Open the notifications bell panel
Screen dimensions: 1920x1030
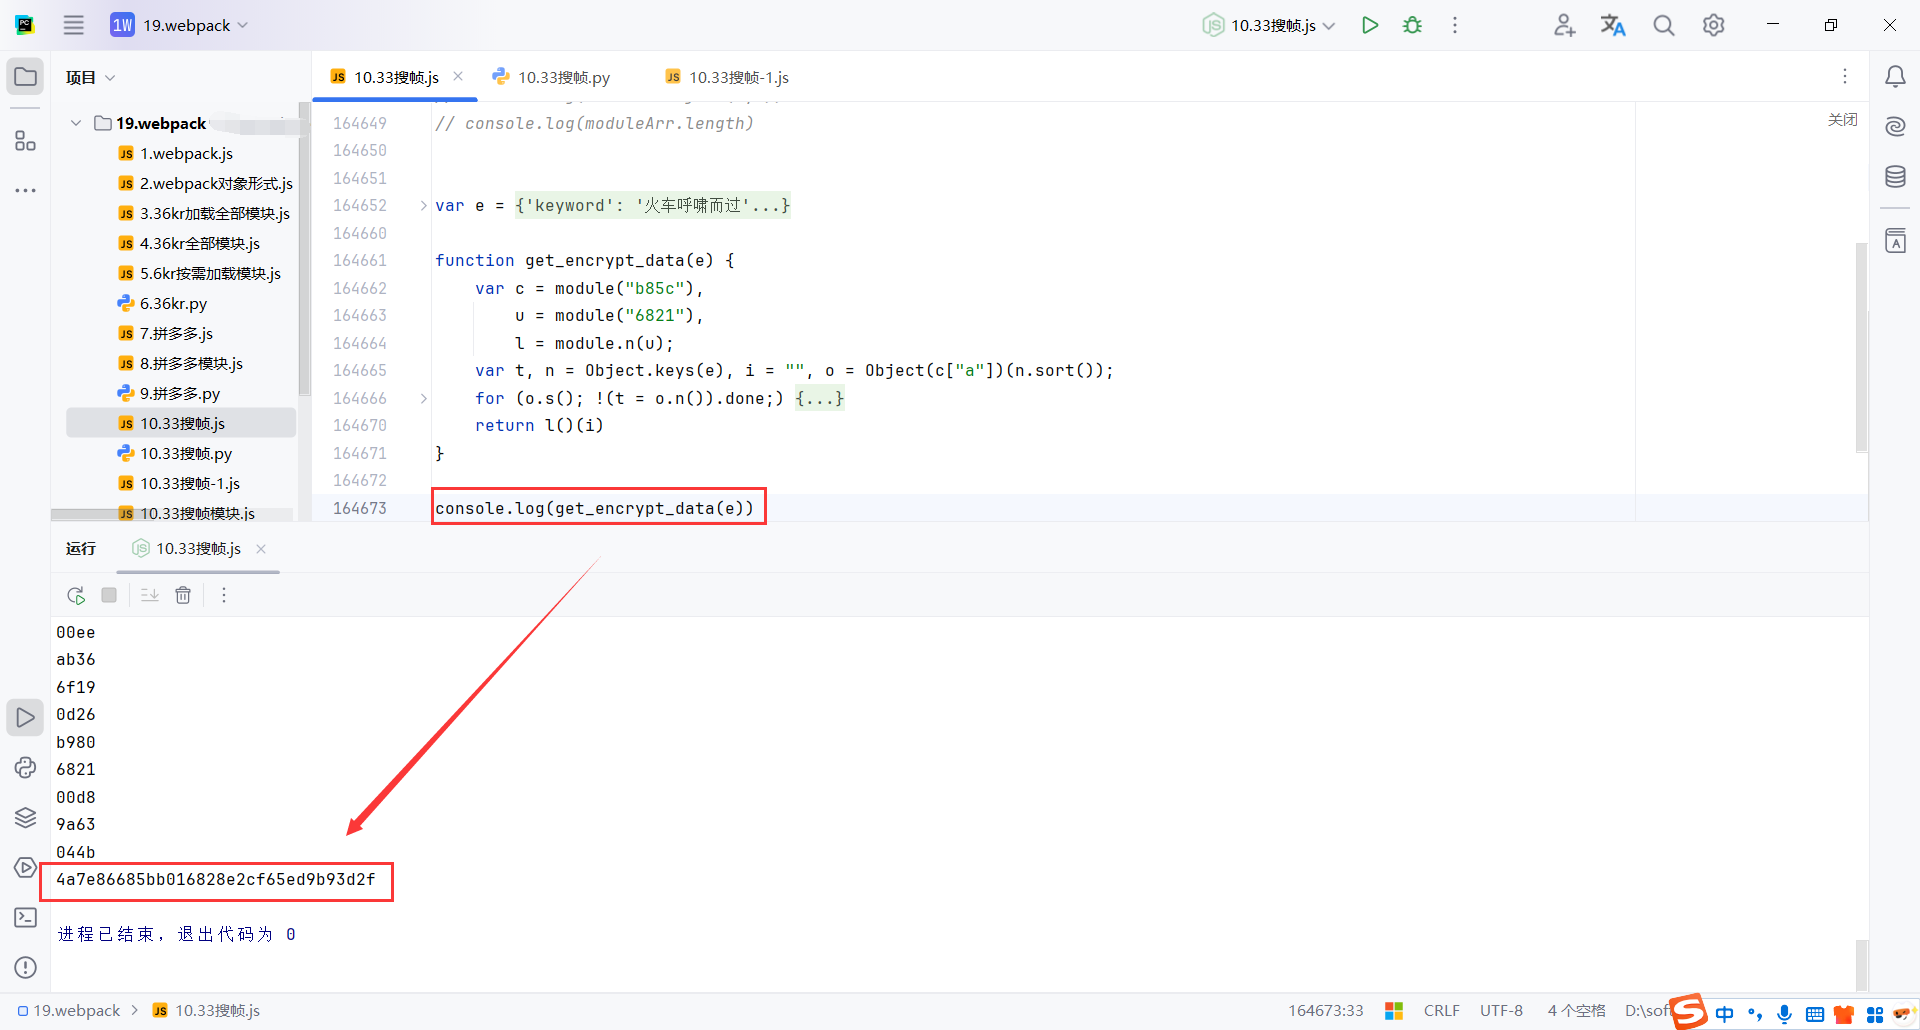click(1896, 76)
